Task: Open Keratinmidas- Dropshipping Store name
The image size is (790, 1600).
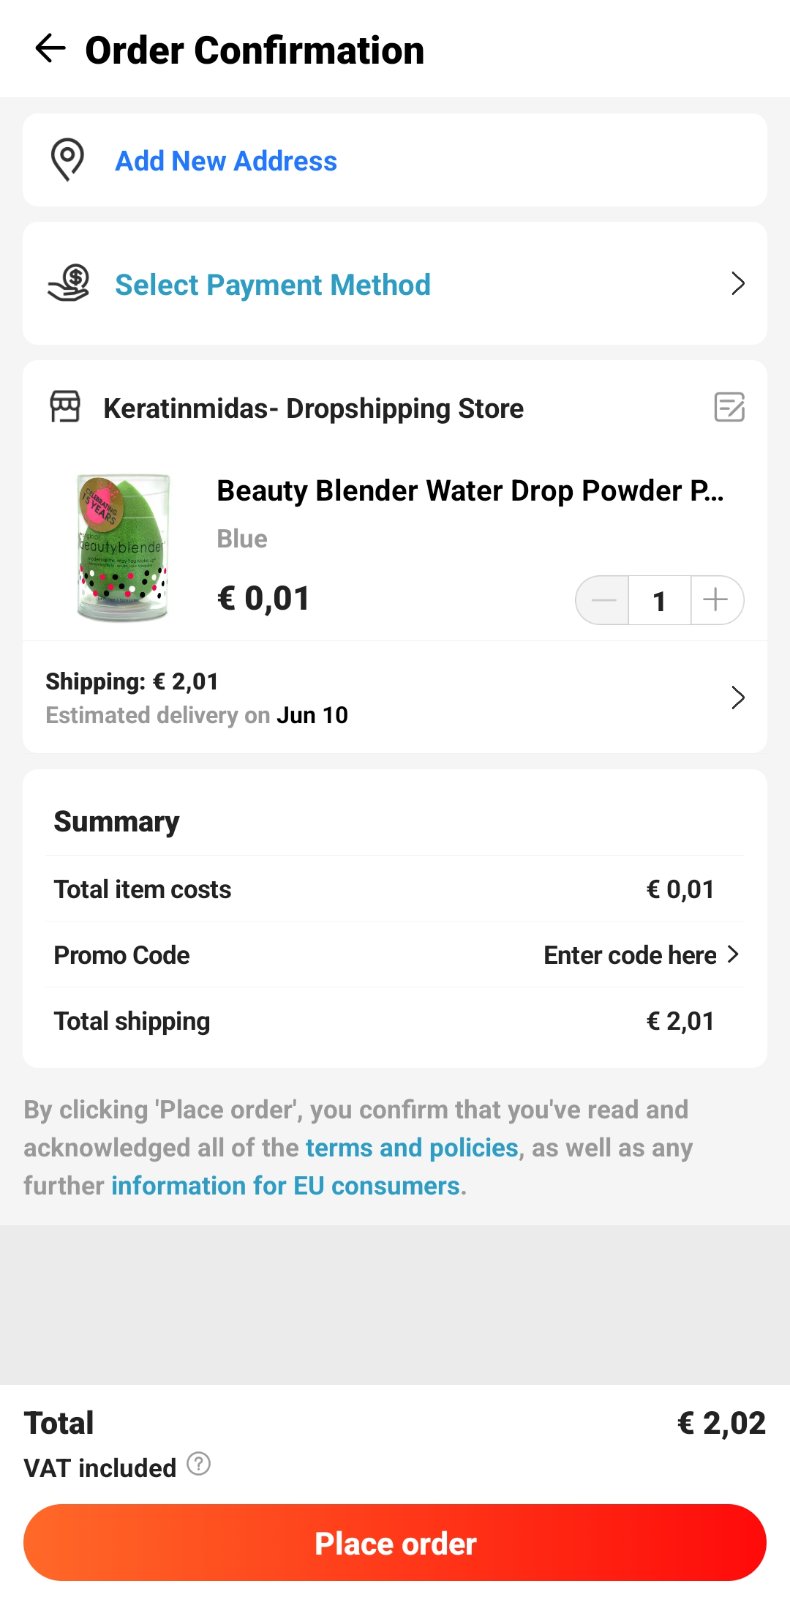Action: coord(313,408)
